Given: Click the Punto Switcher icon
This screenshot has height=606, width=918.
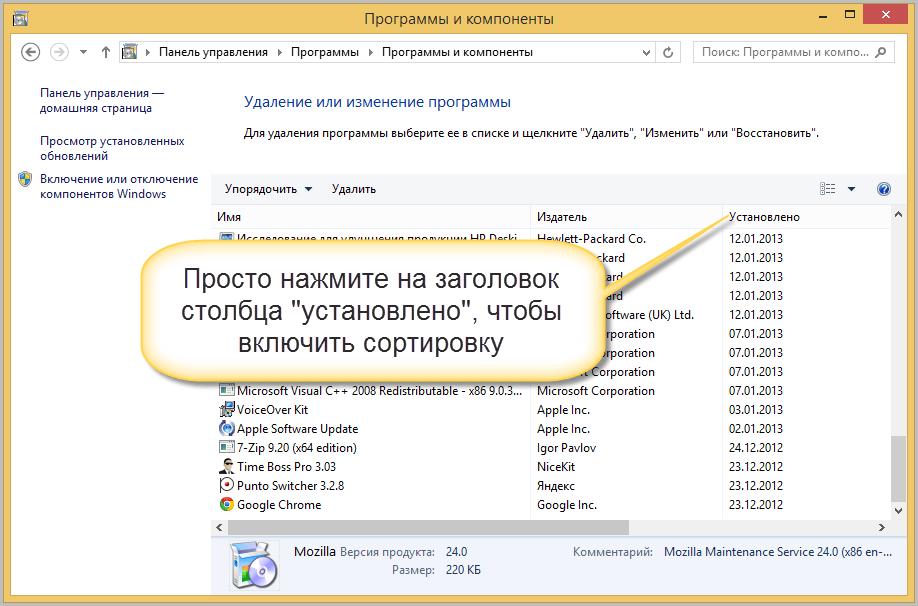Looking at the screenshot, I should coord(227,485).
